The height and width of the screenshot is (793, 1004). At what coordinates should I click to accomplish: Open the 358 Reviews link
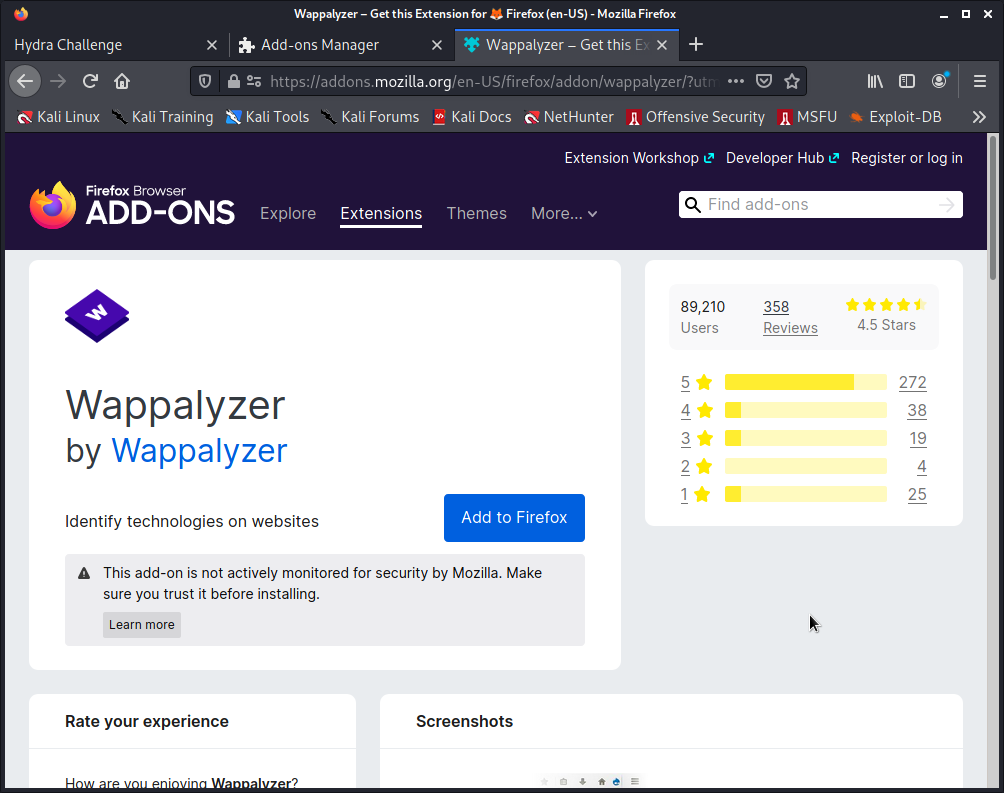click(790, 317)
